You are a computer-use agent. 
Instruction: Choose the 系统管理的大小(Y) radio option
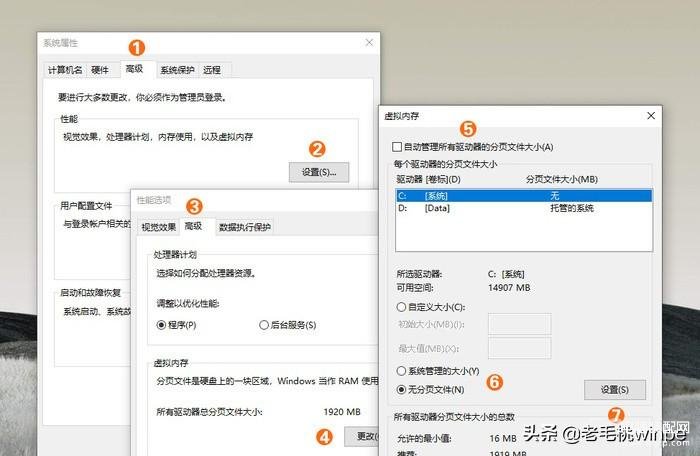pyautogui.click(x=402, y=370)
